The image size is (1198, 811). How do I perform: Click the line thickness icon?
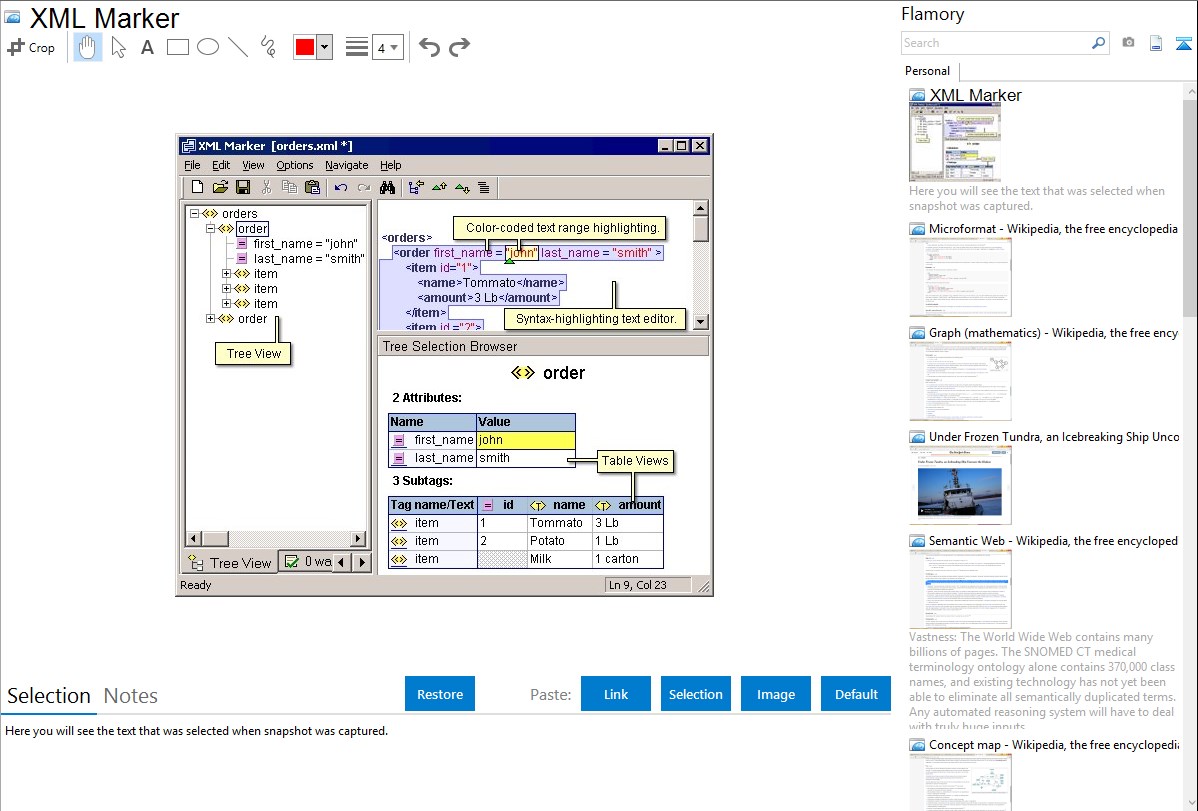357,47
